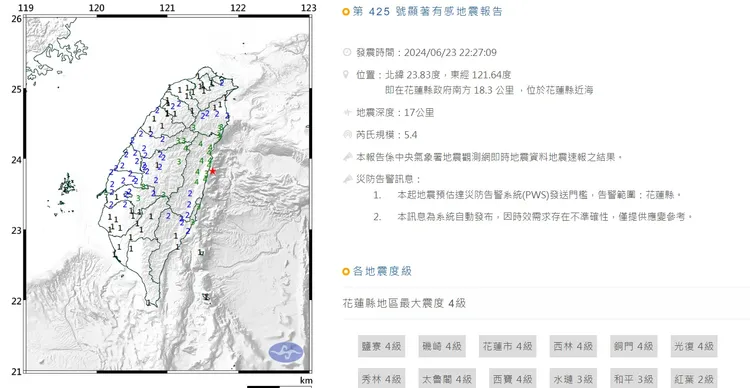This screenshot has width=750, height=388.
Task: Click the weather agency logo on the map
Action: 286,352
